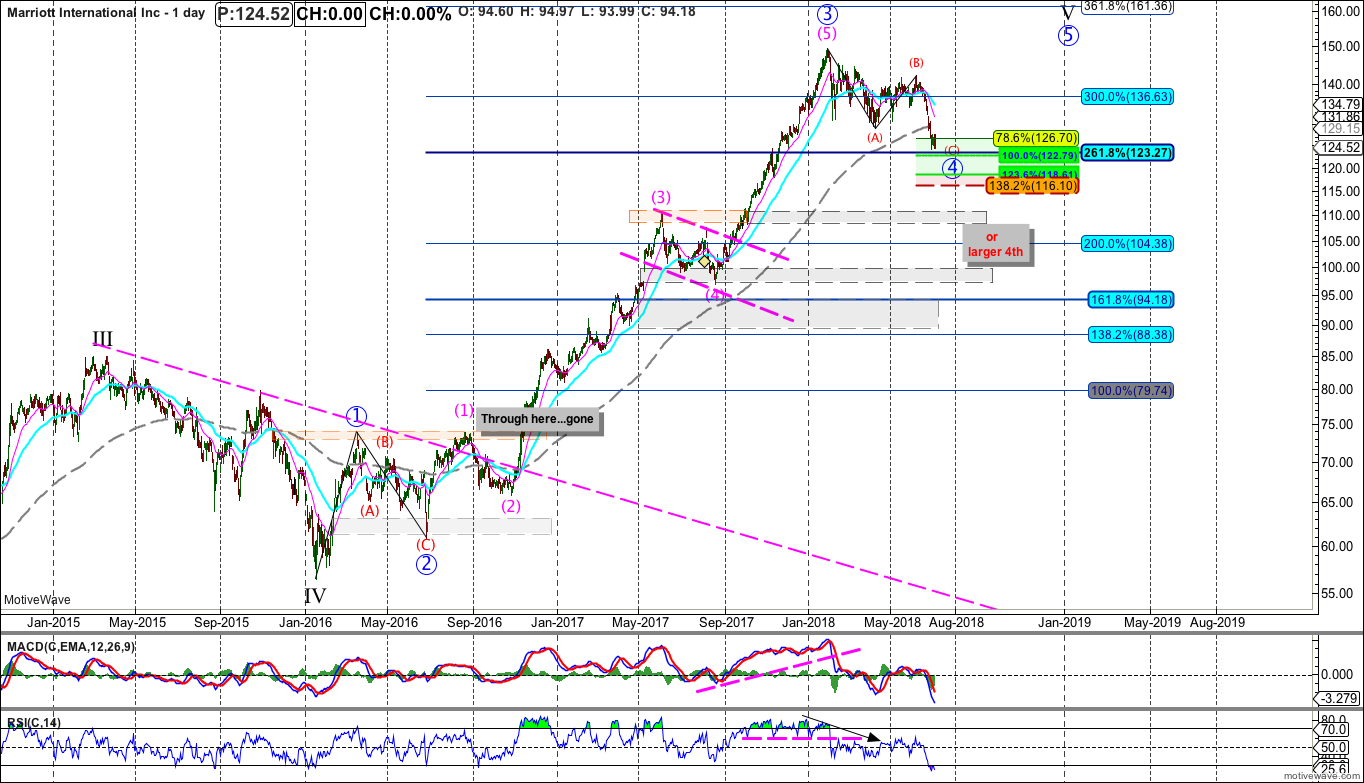This screenshot has width=1364, height=783.
Task: Select the P:124.52 last price box
Action: 254,15
